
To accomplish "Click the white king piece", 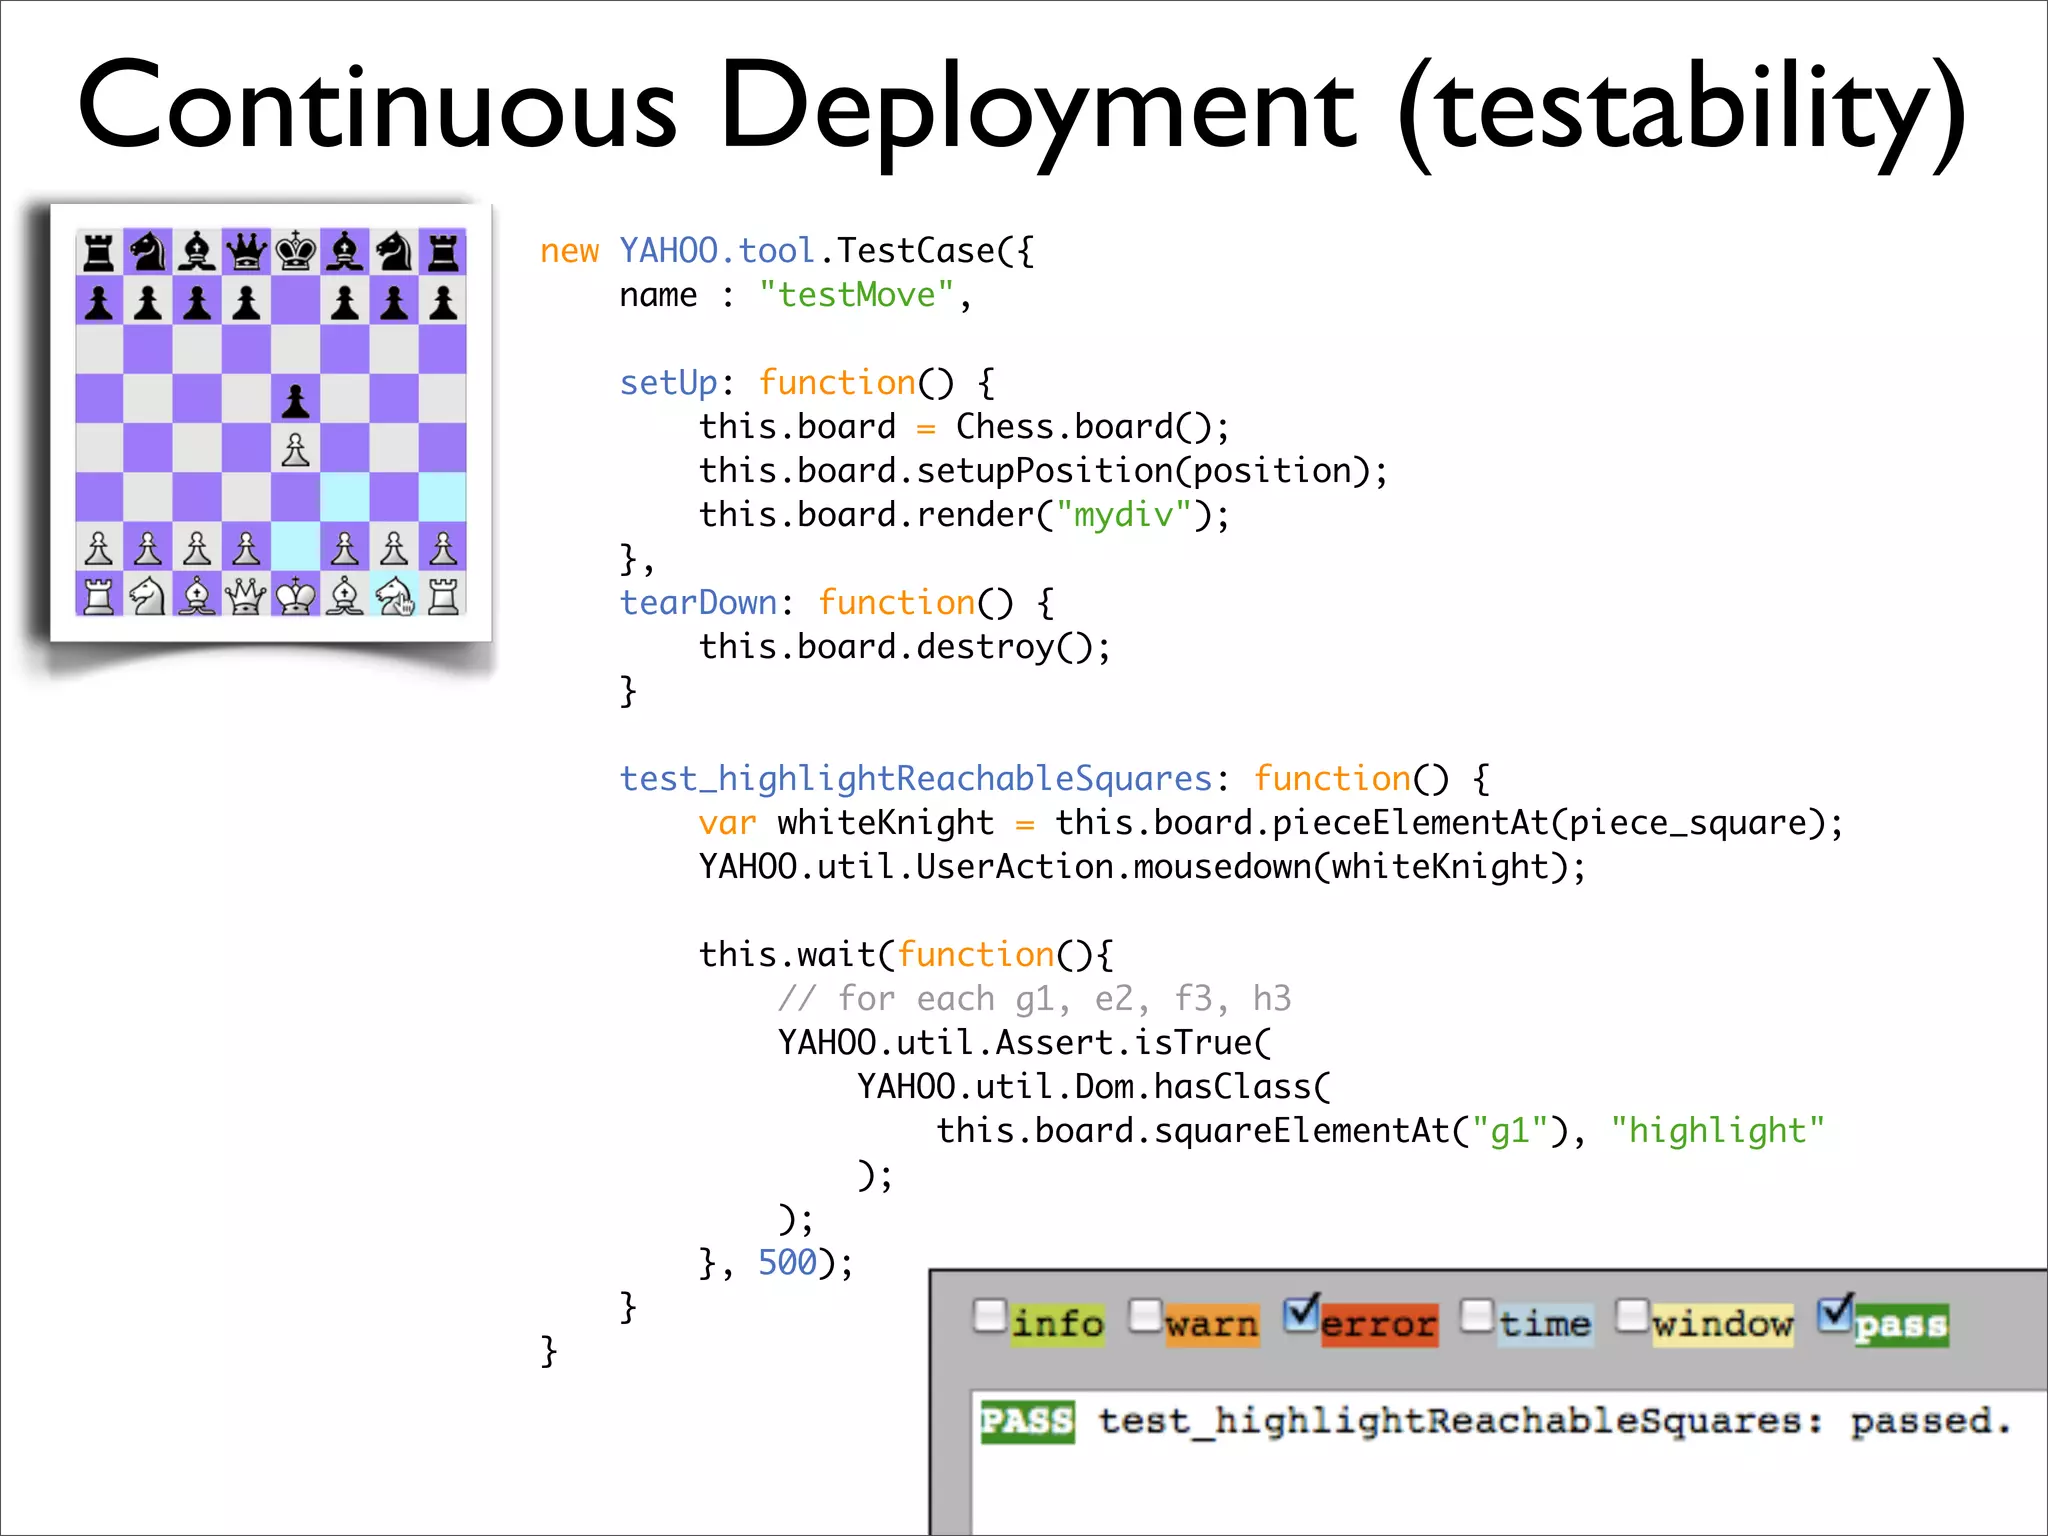I will (x=296, y=596).
